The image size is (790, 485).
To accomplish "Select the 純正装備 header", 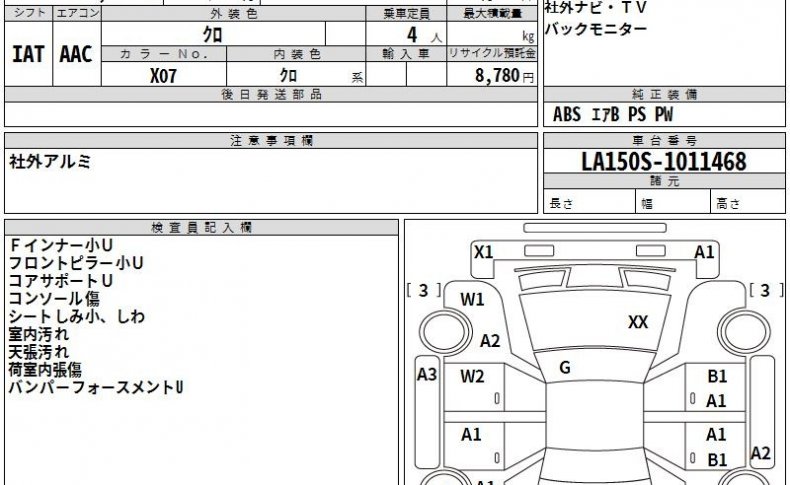I will pyautogui.click(x=664, y=94).
